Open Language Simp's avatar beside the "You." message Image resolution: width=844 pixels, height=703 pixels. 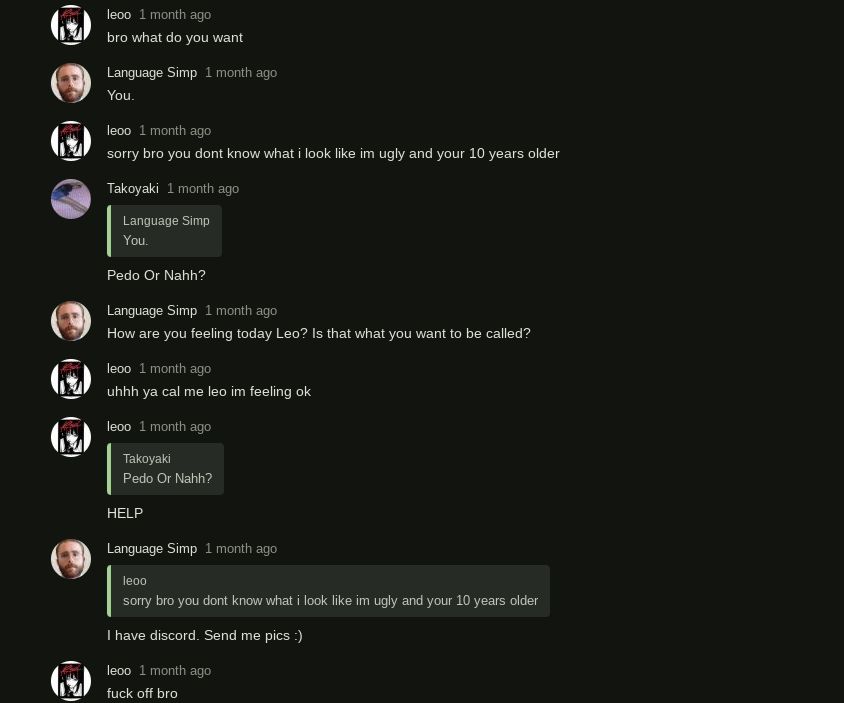coord(71,83)
